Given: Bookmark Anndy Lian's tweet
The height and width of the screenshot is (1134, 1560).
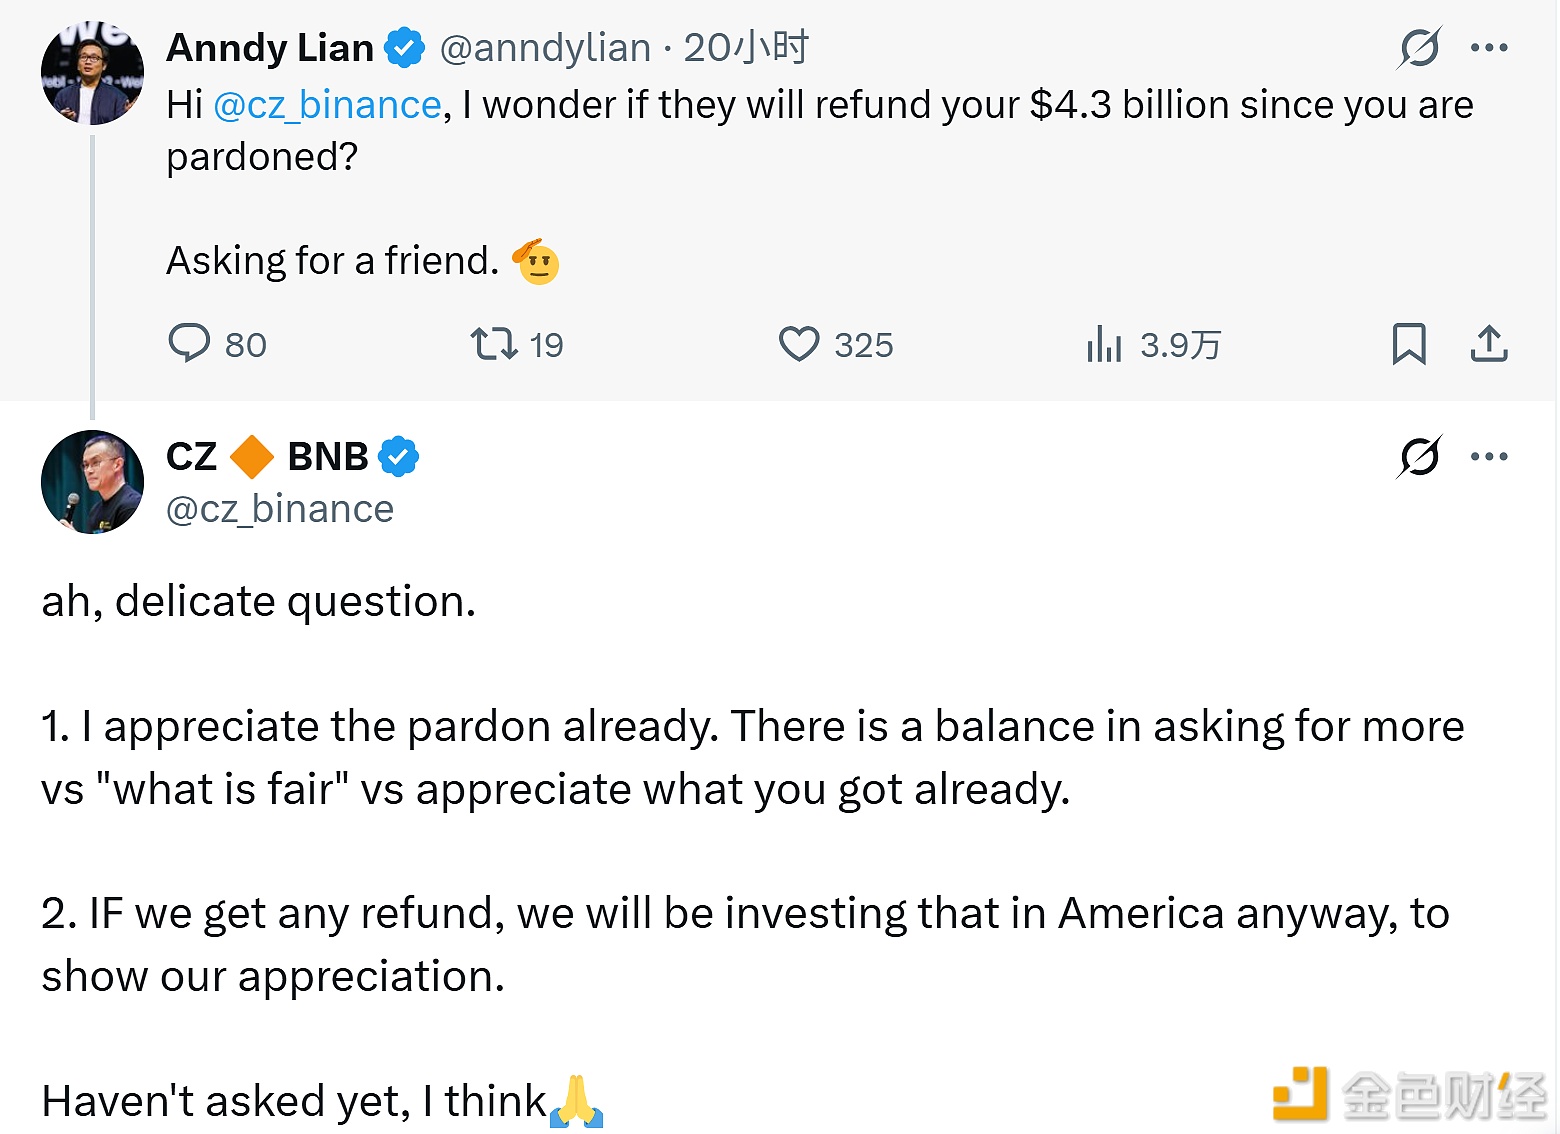Looking at the screenshot, I should pyautogui.click(x=1409, y=344).
